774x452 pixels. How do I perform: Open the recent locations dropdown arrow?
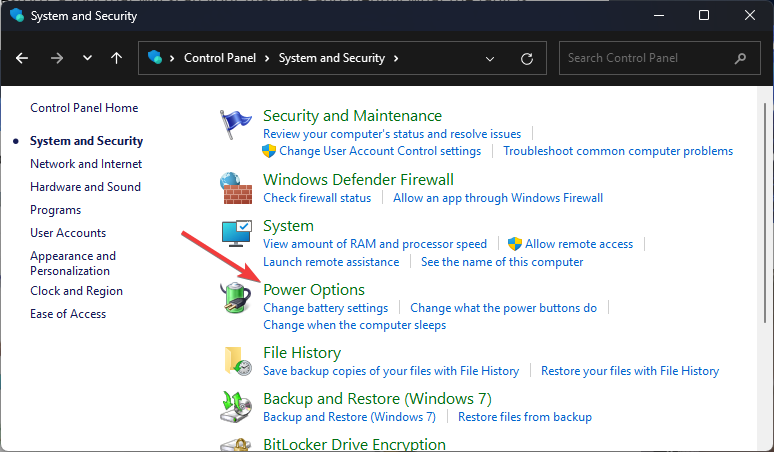(87, 58)
